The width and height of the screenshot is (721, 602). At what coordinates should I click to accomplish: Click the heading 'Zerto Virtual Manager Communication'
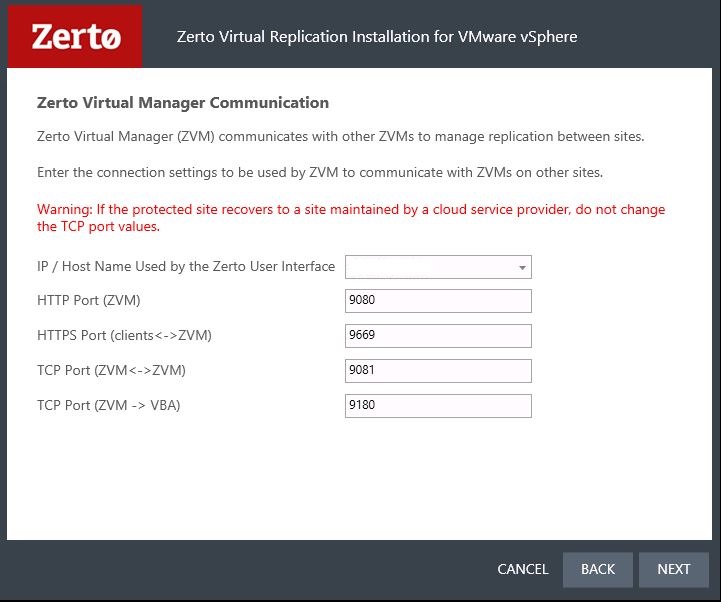[x=183, y=103]
